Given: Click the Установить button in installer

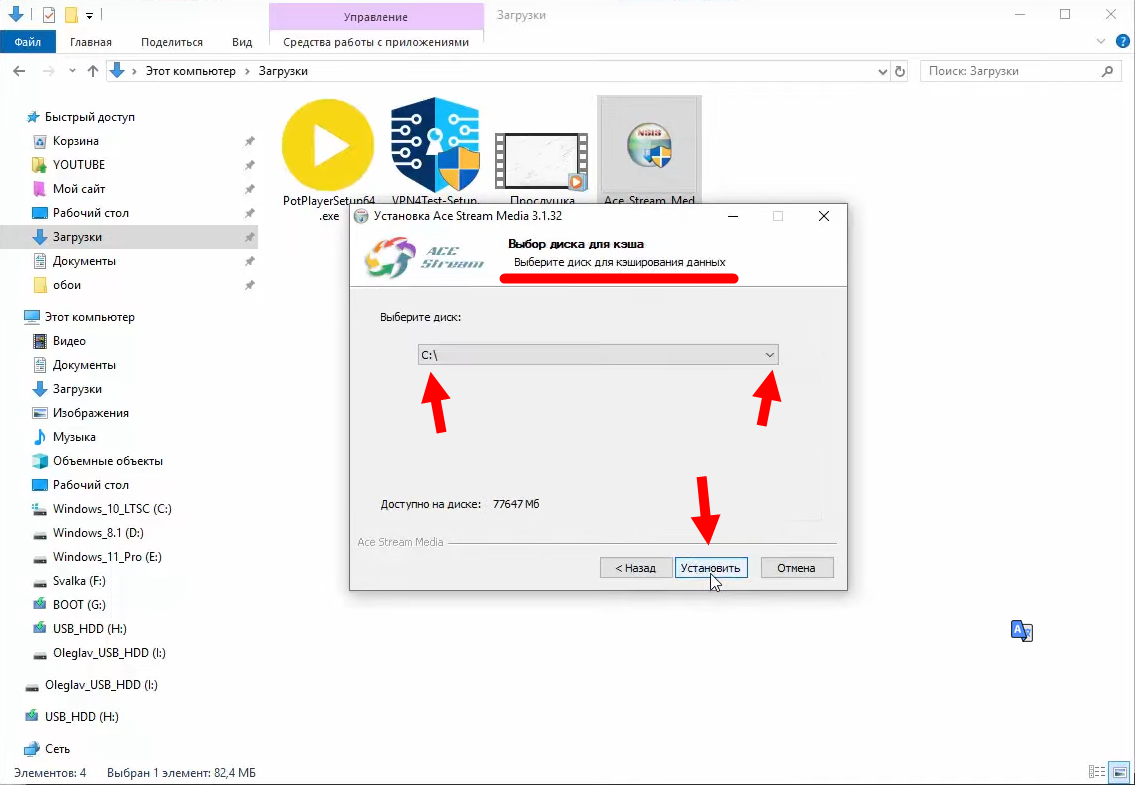Looking at the screenshot, I should point(711,568).
